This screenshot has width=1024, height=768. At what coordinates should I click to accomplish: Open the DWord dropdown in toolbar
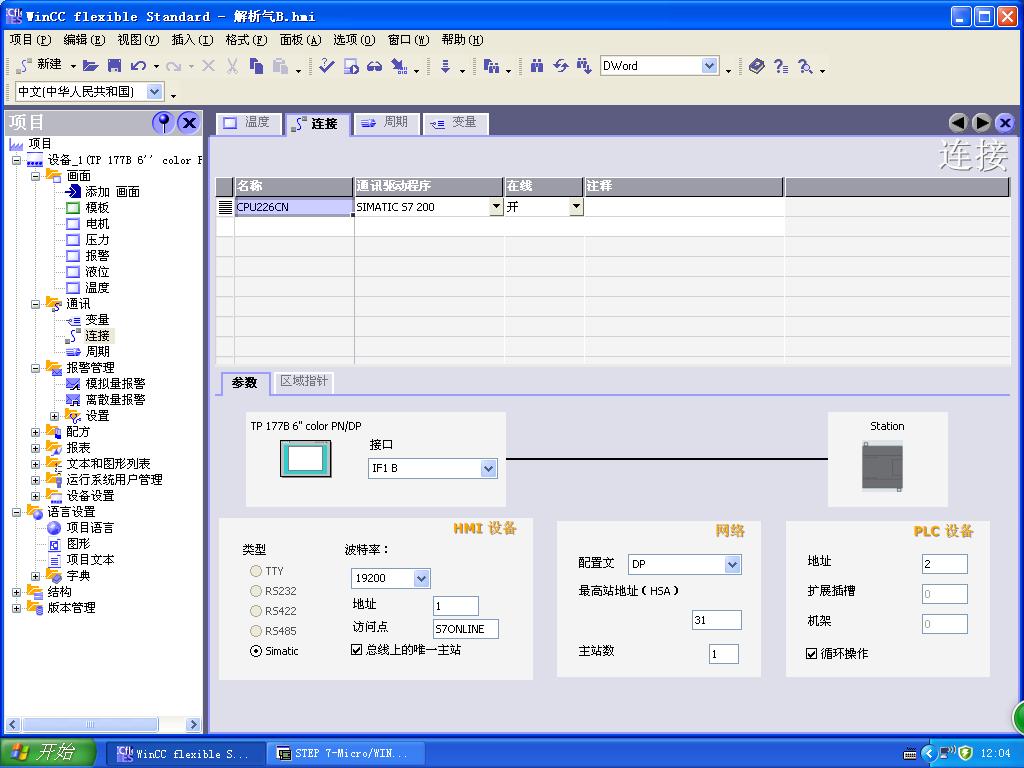(x=710, y=65)
